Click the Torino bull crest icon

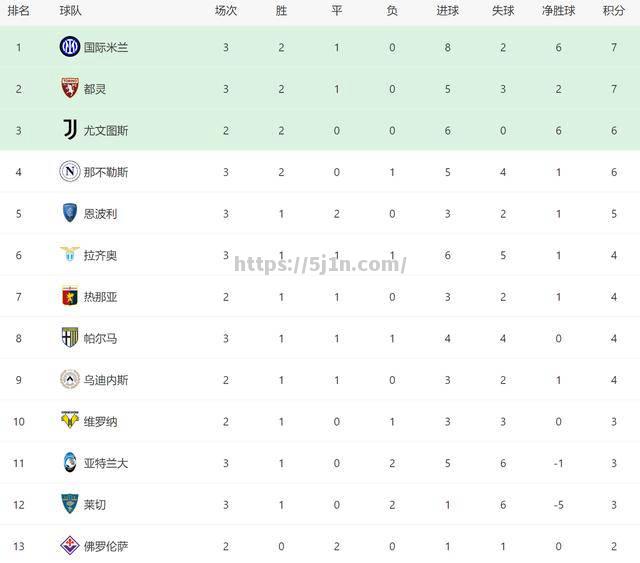pyautogui.click(x=70, y=88)
